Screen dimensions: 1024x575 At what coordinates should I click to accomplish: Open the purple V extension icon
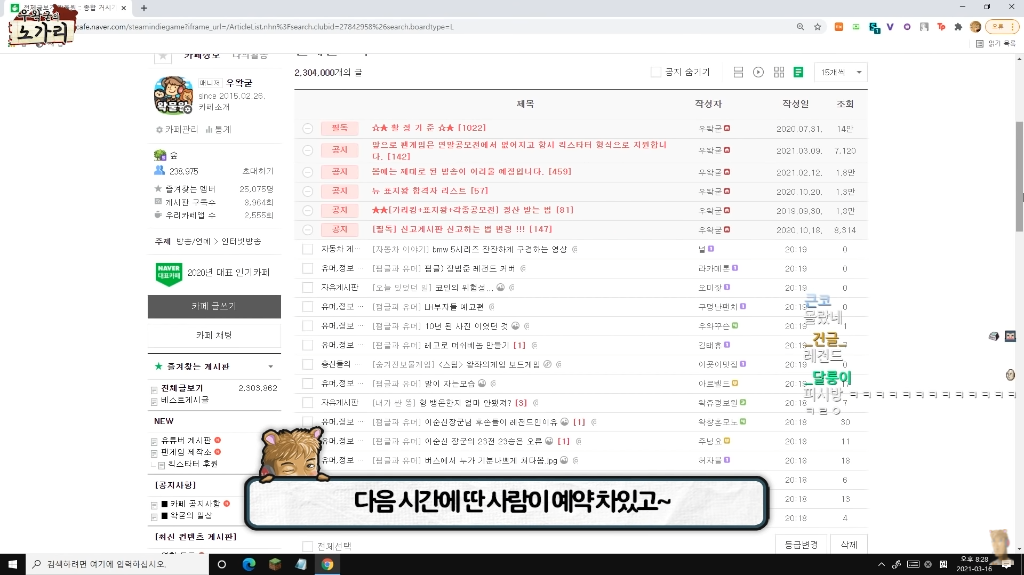(889, 27)
